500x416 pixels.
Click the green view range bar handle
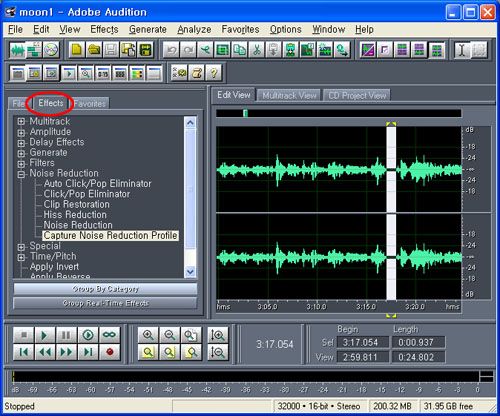pyautogui.click(x=246, y=113)
